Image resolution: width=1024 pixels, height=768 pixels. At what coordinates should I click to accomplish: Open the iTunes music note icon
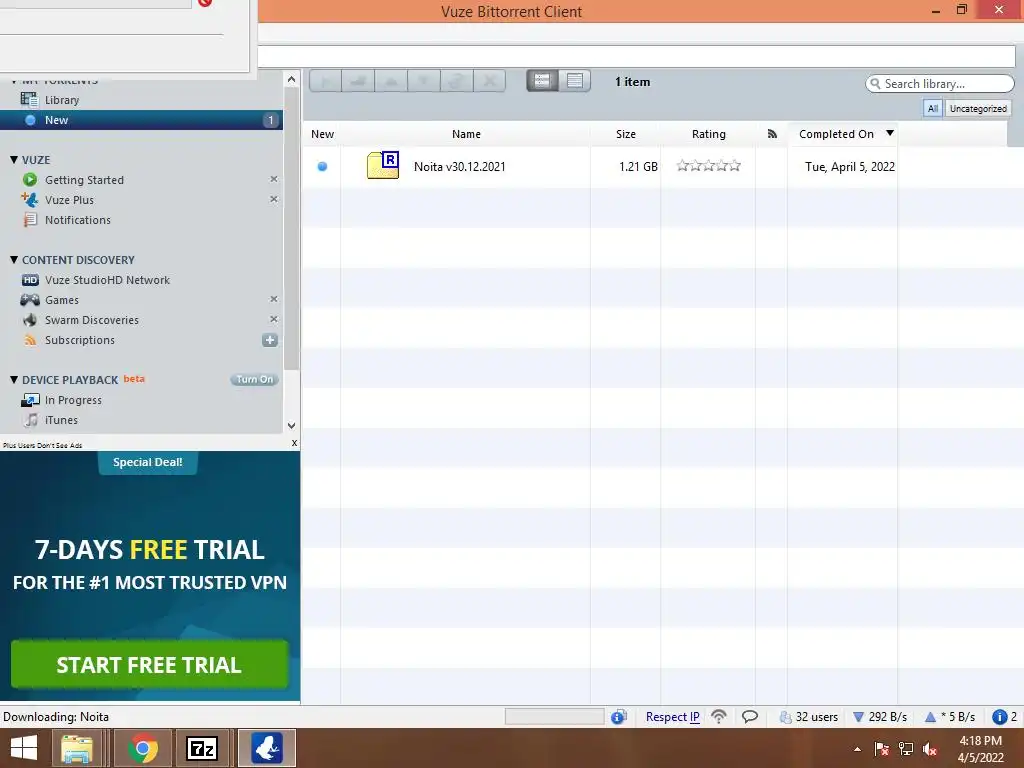click(x=31, y=420)
